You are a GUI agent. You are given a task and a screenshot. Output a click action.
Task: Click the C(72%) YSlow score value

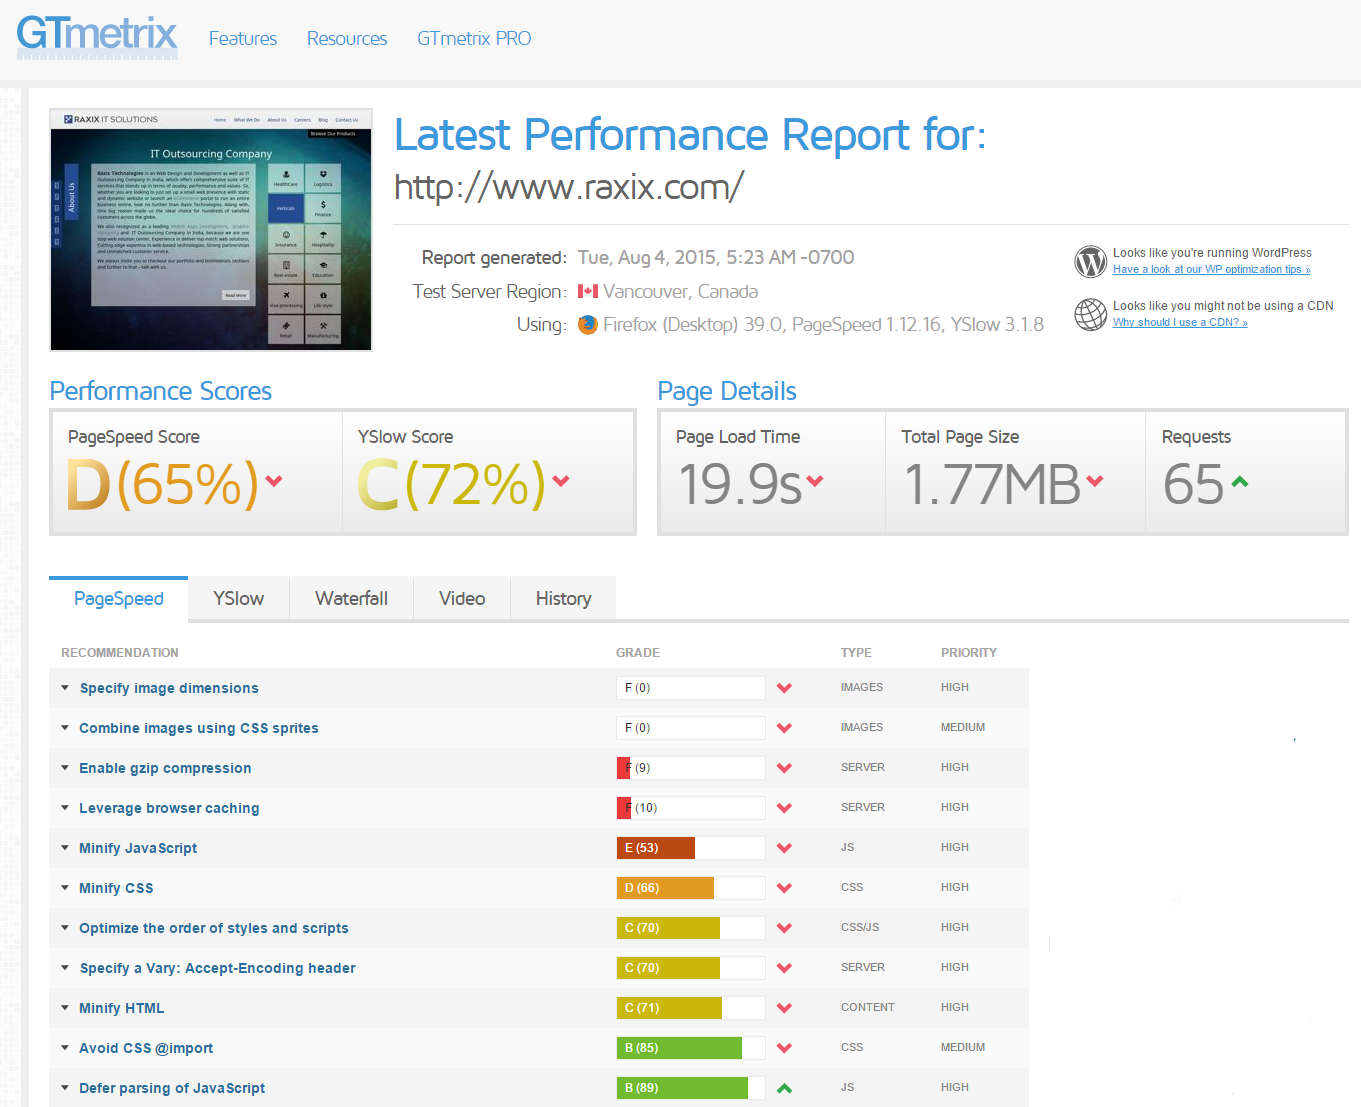452,484
